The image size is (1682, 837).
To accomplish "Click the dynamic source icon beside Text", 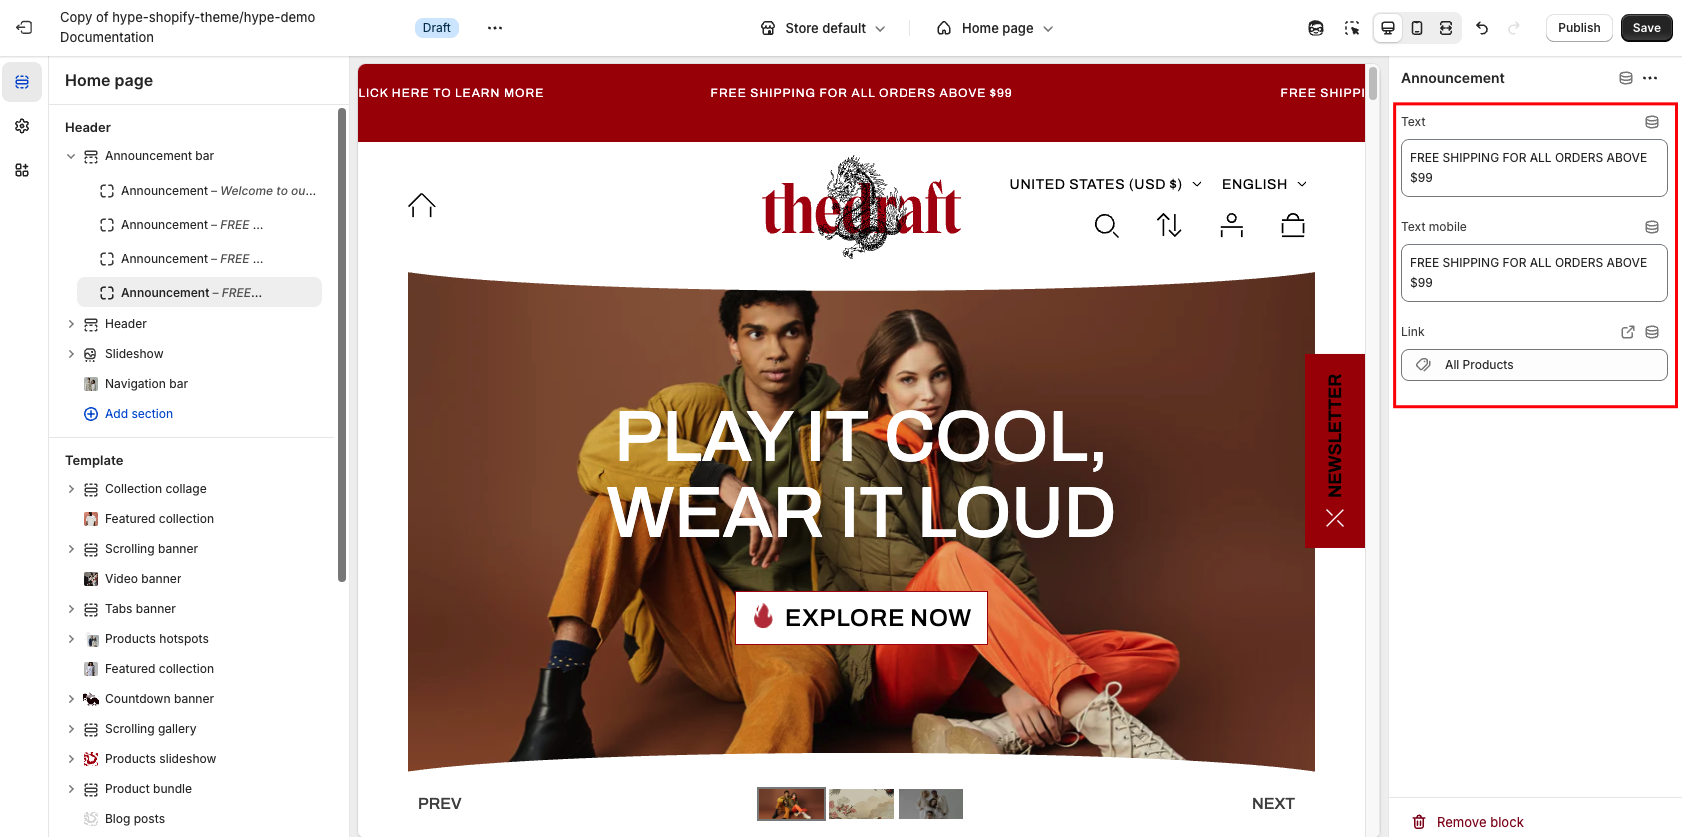I will point(1652,122).
